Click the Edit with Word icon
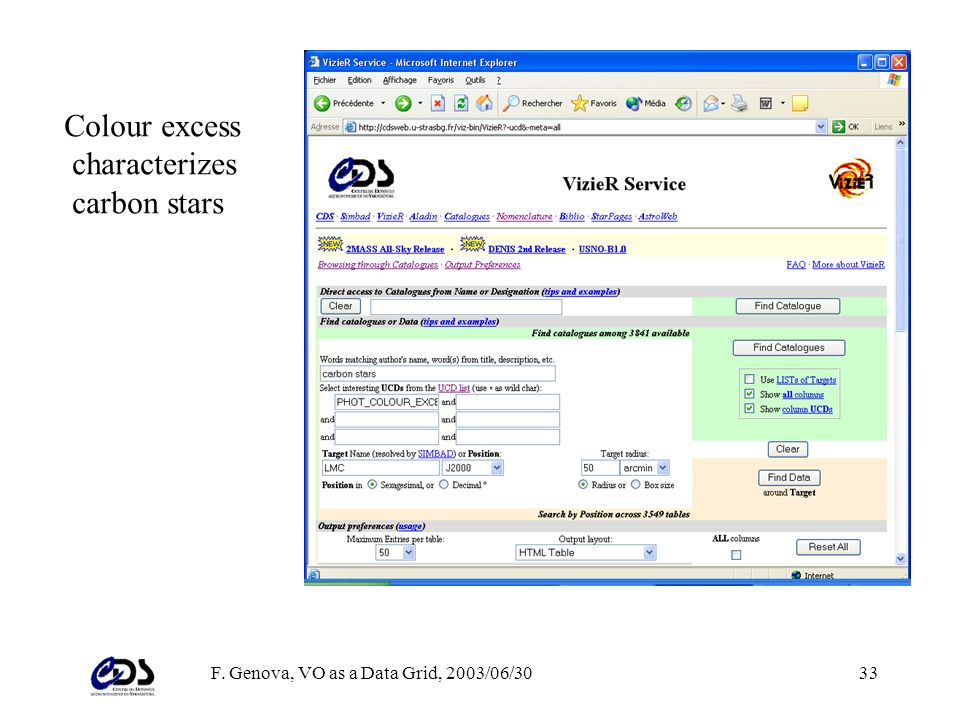The image size is (960, 720). tap(765, 103)
